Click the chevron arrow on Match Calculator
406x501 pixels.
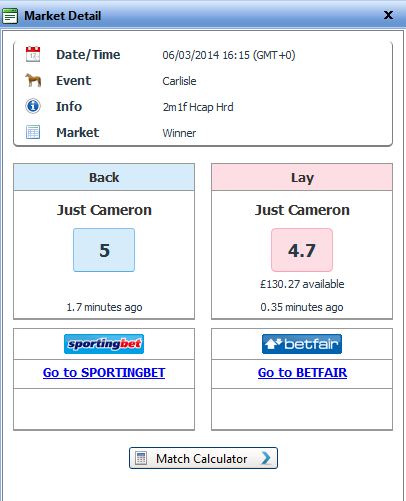[x=266, y=458]
